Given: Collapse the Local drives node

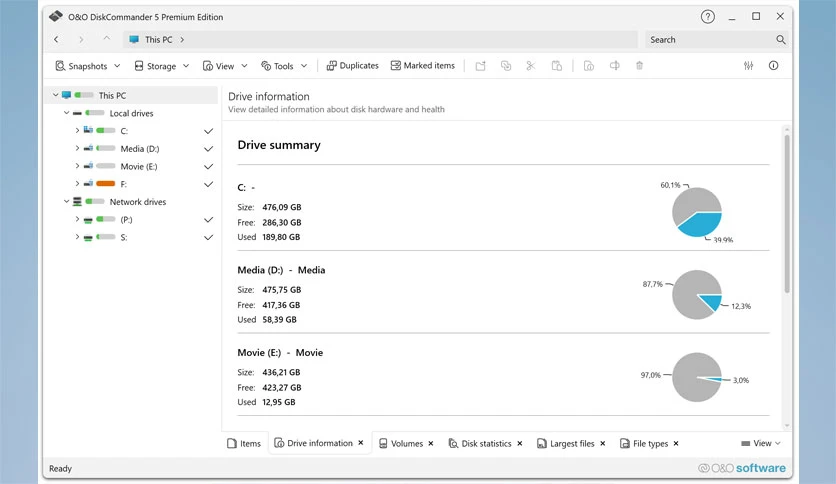Looking at the screenshot, I should point(67,112).
